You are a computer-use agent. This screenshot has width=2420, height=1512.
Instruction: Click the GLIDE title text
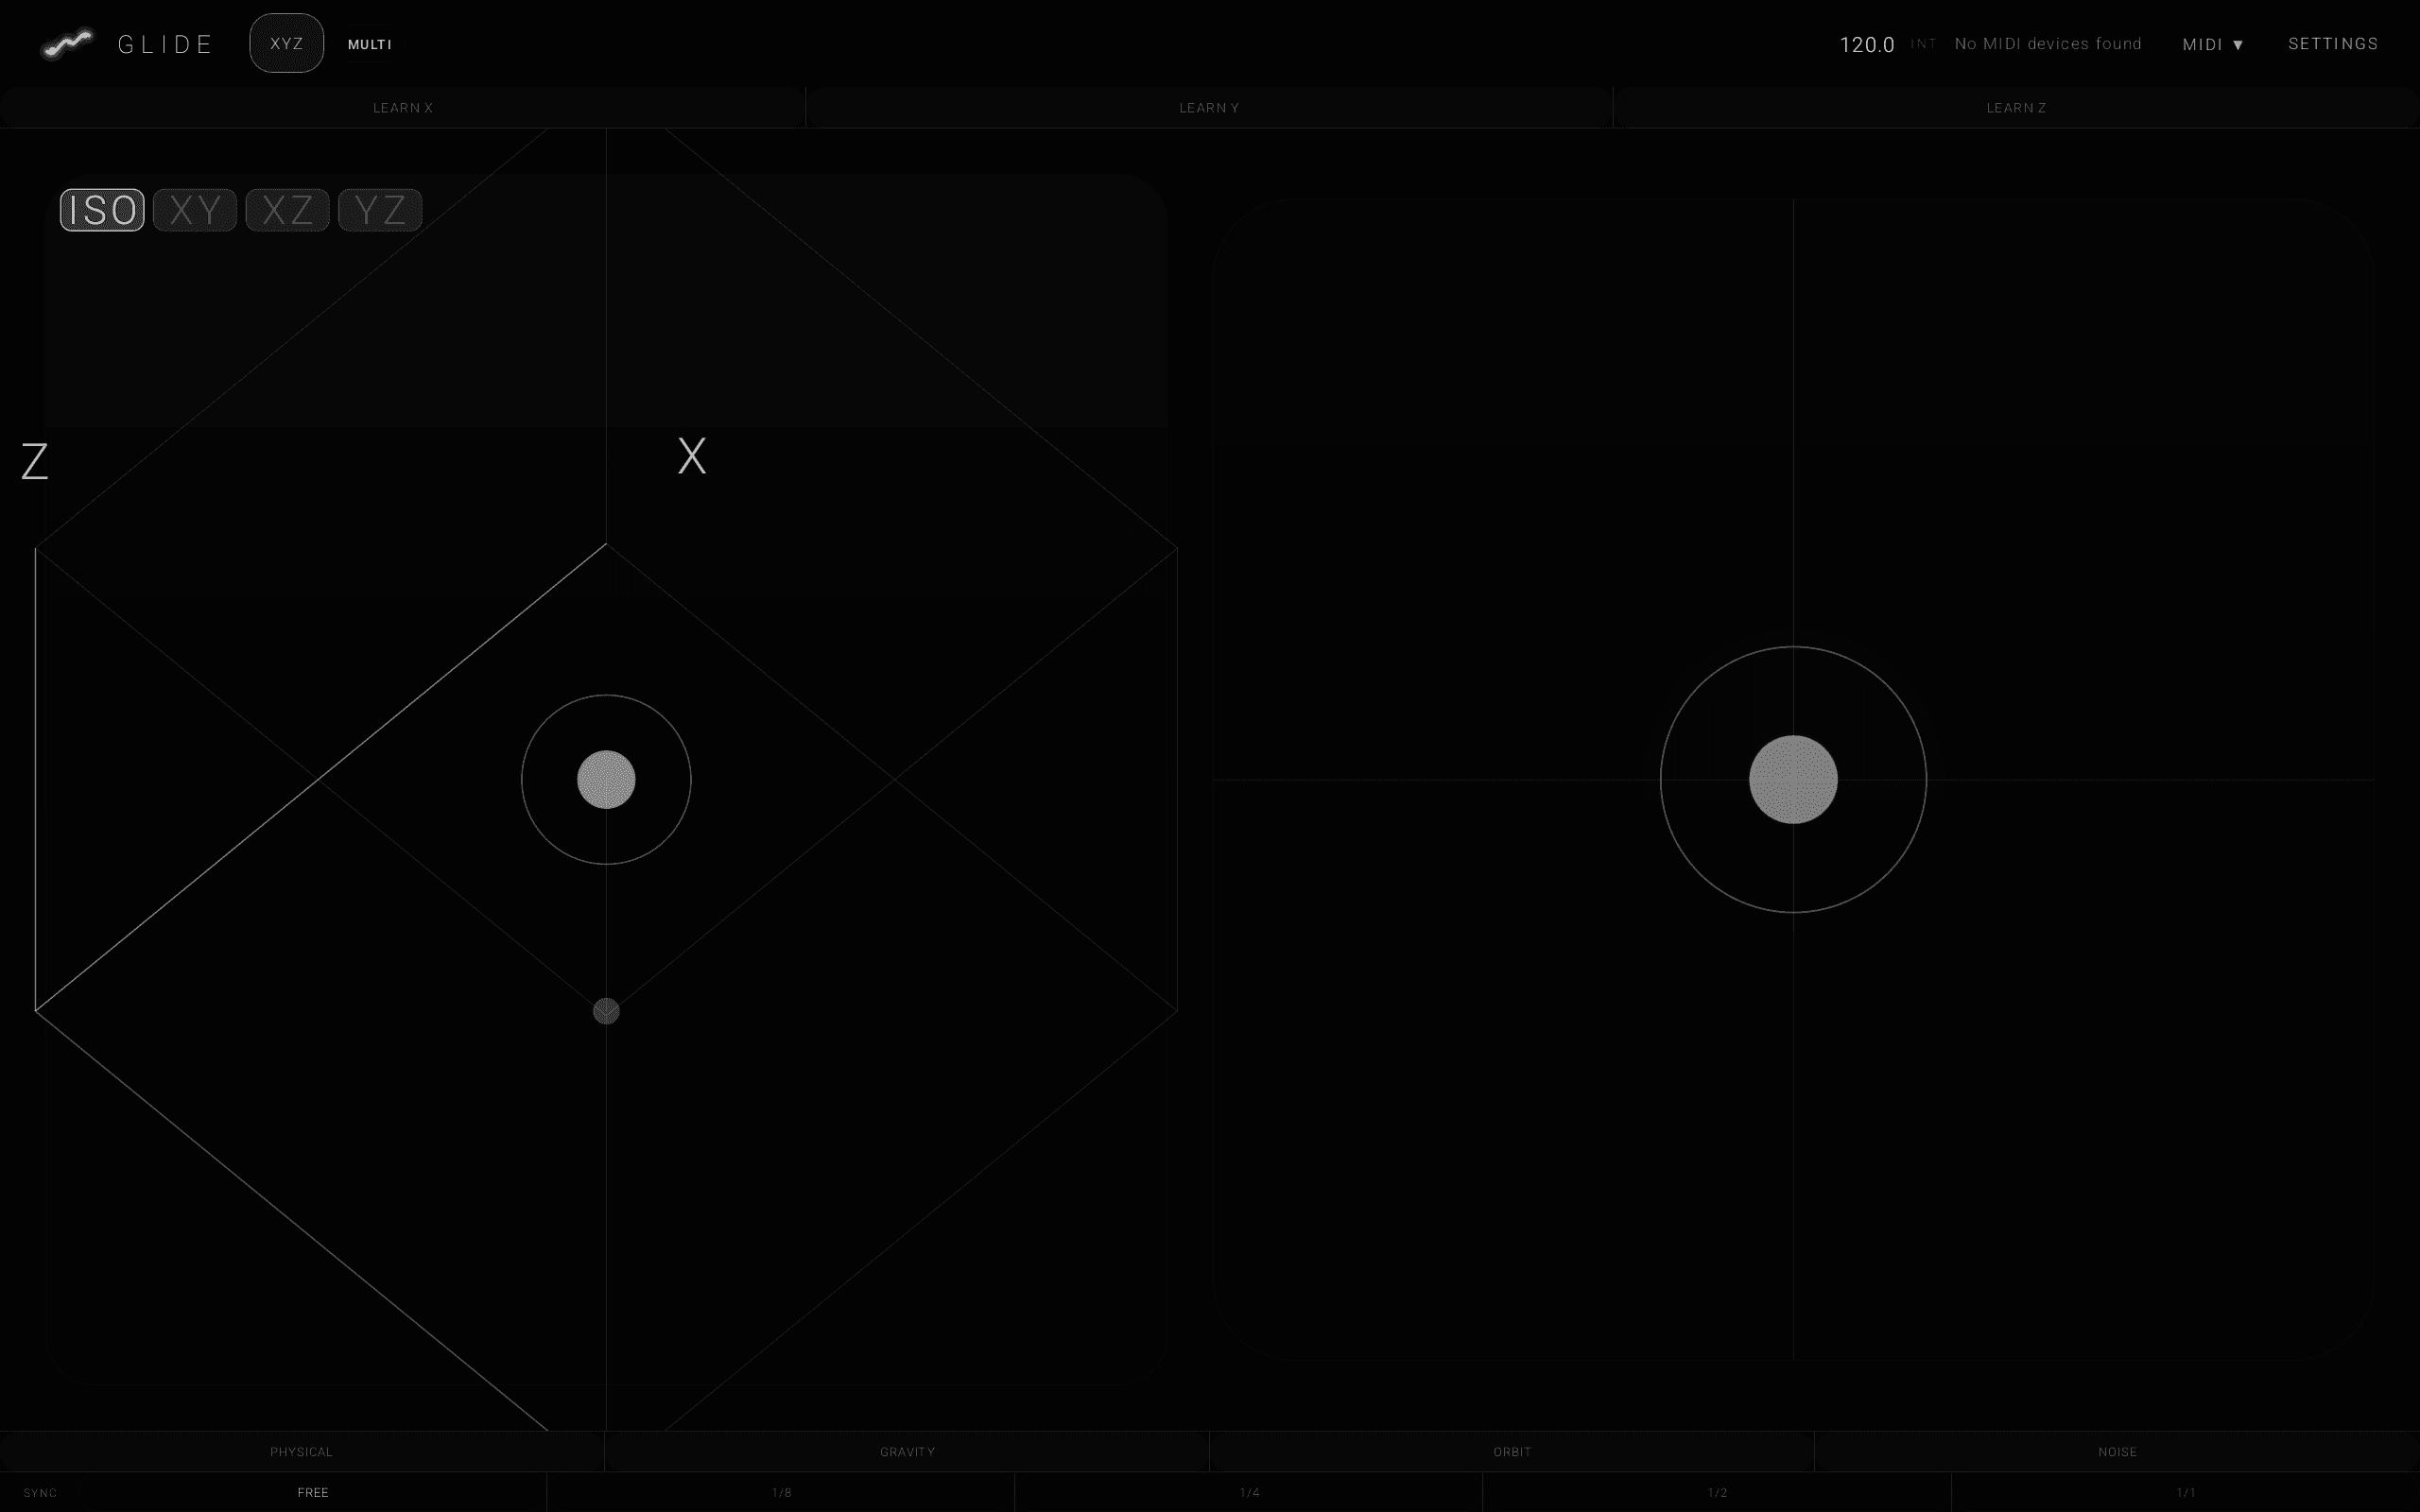point(165,44)
